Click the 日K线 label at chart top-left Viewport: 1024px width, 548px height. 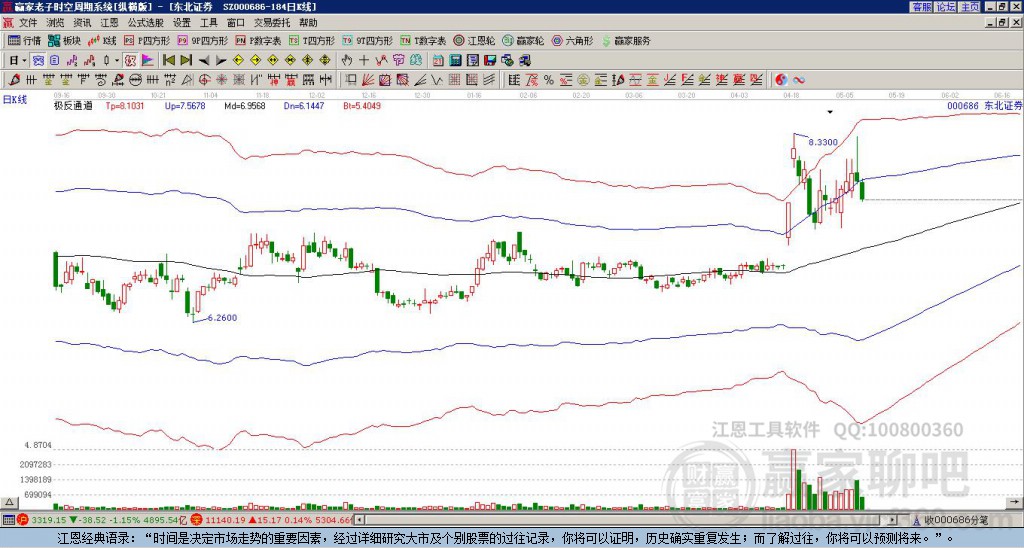pos(15,100)
